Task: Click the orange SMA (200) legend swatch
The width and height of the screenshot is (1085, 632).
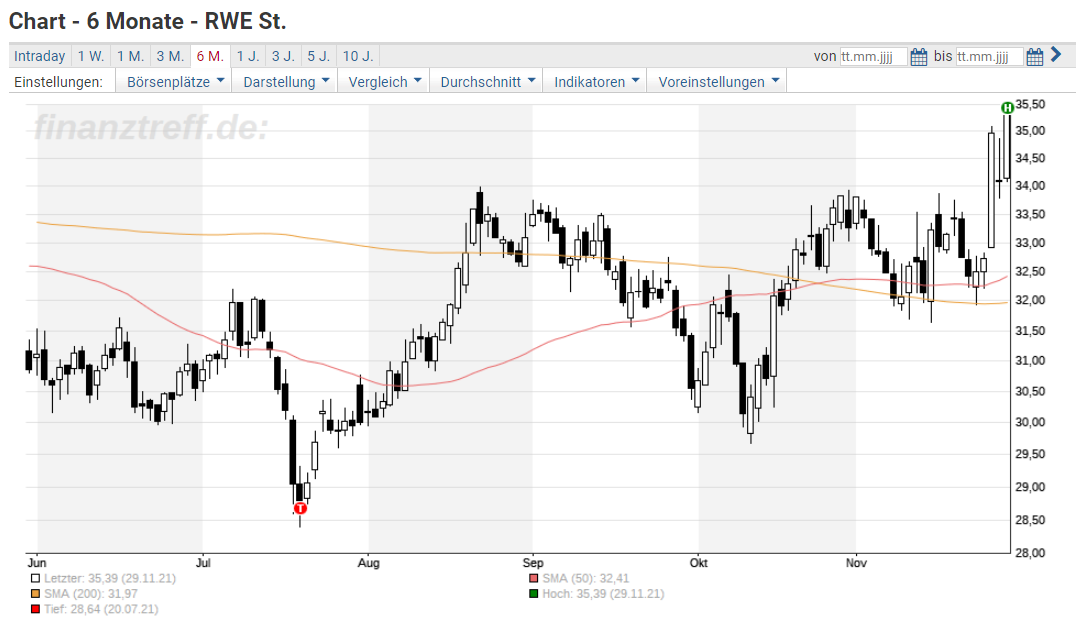Action: (x=35, y=594)
